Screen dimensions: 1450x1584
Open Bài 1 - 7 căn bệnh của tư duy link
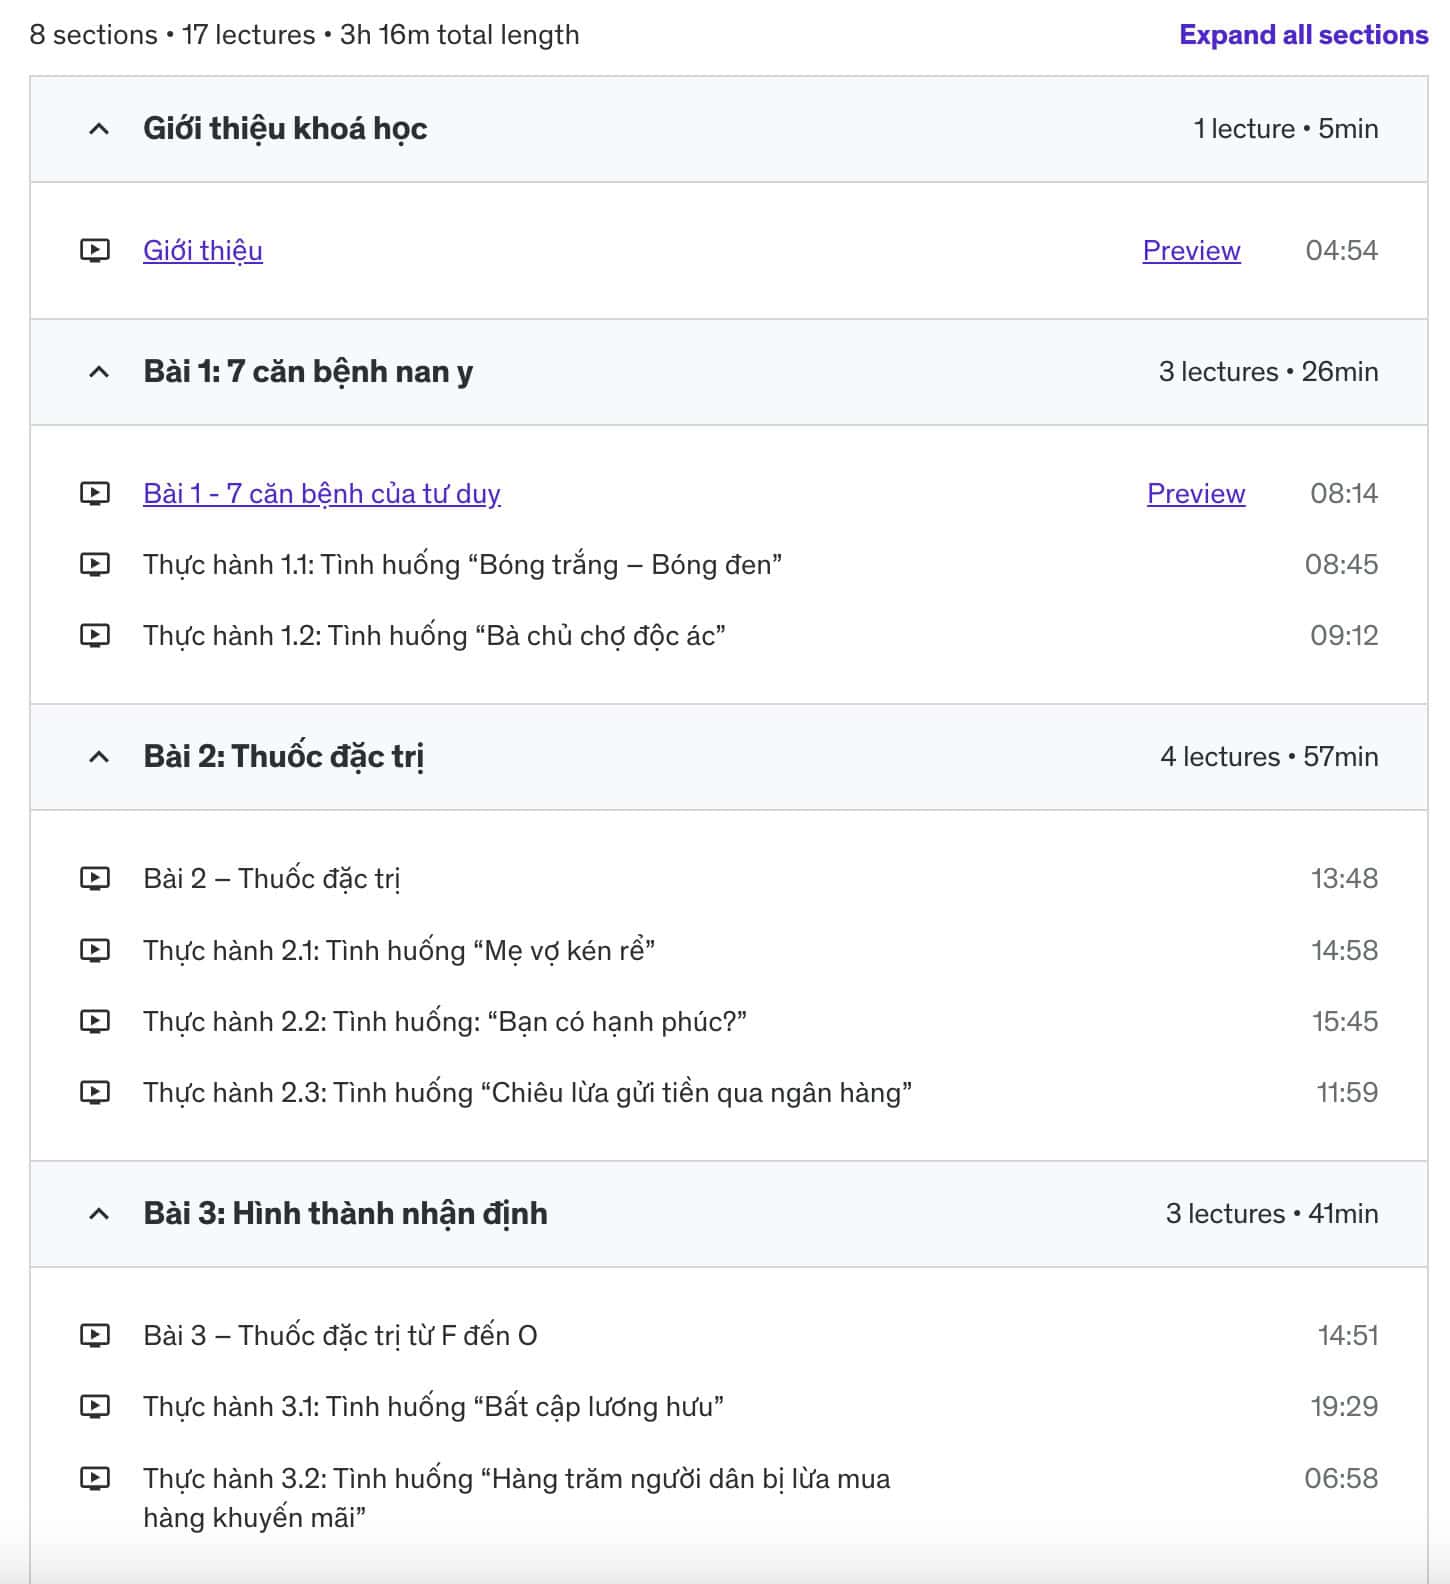point(322,493)
